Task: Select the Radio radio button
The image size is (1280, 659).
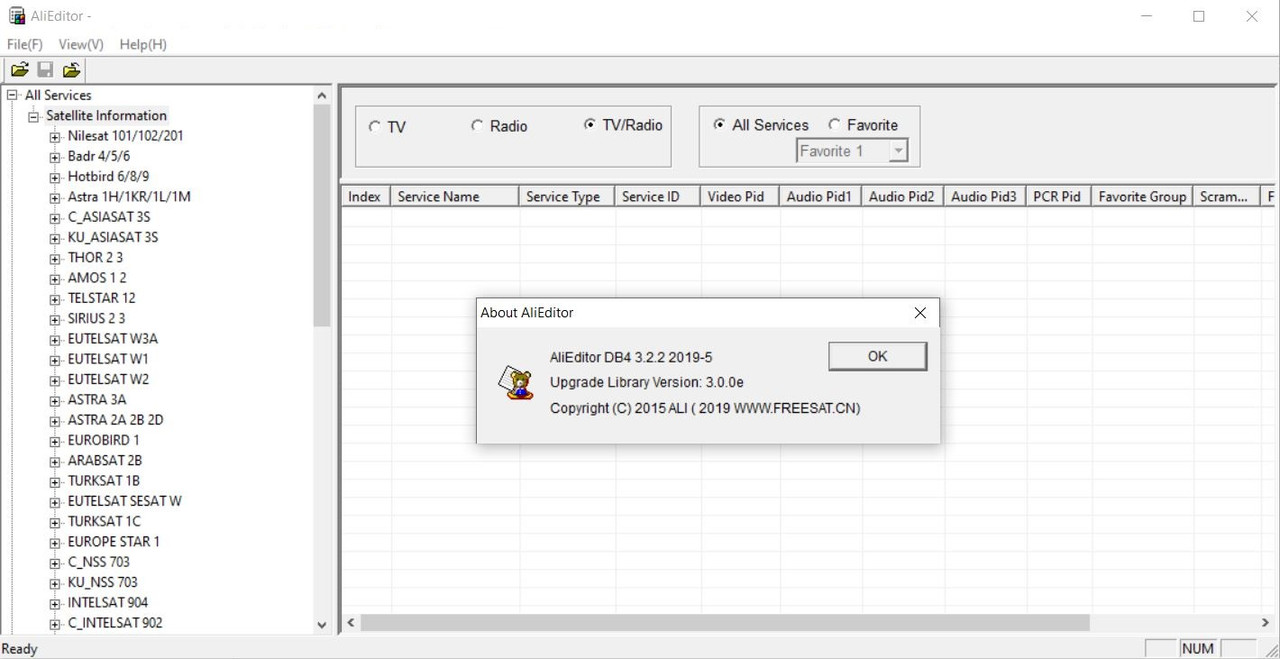Action: click(x=477, y=126)
